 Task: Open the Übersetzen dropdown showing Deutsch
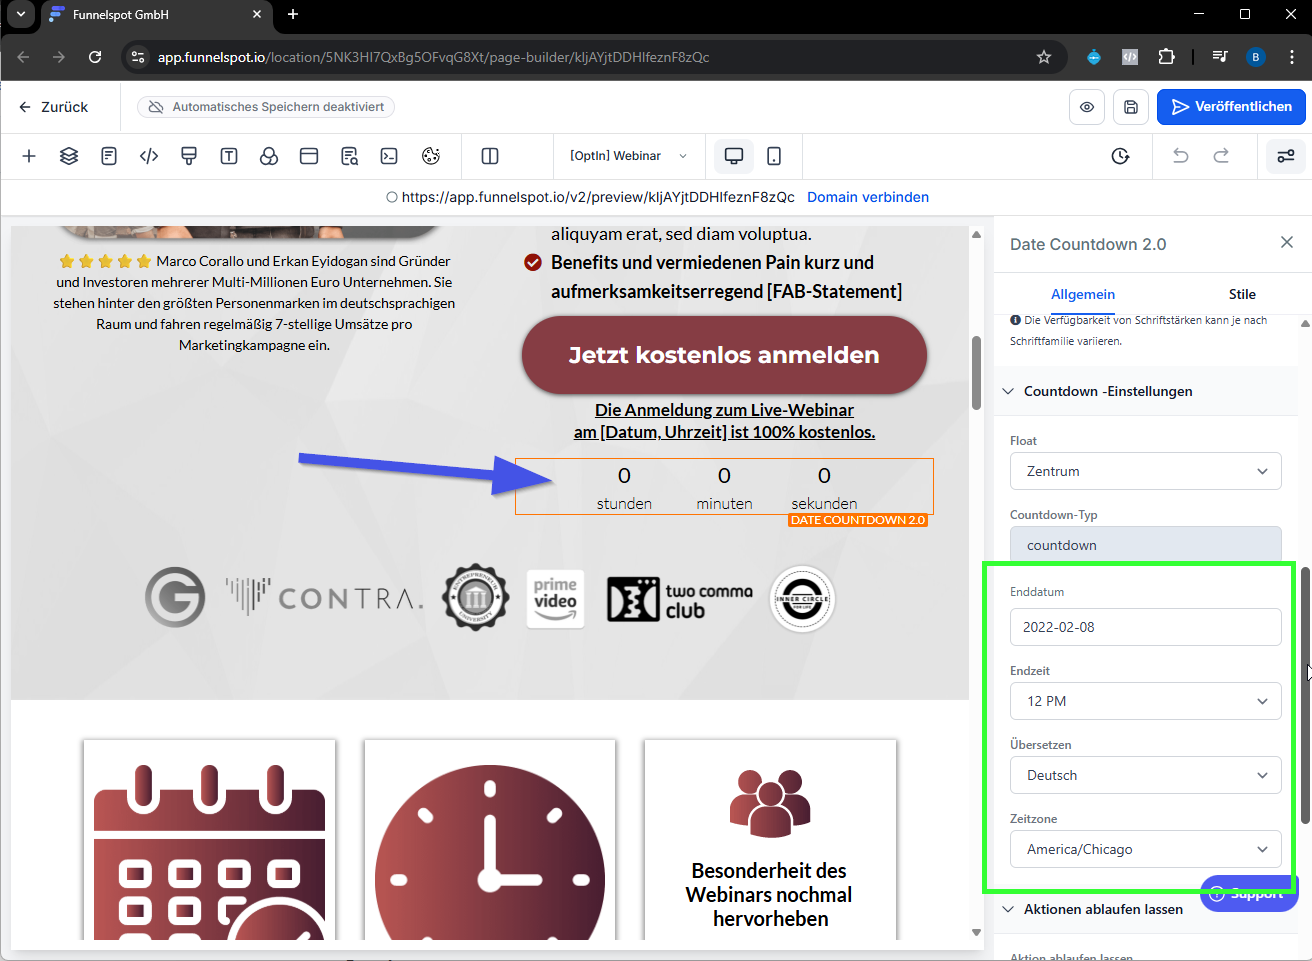coord(1146,775)
